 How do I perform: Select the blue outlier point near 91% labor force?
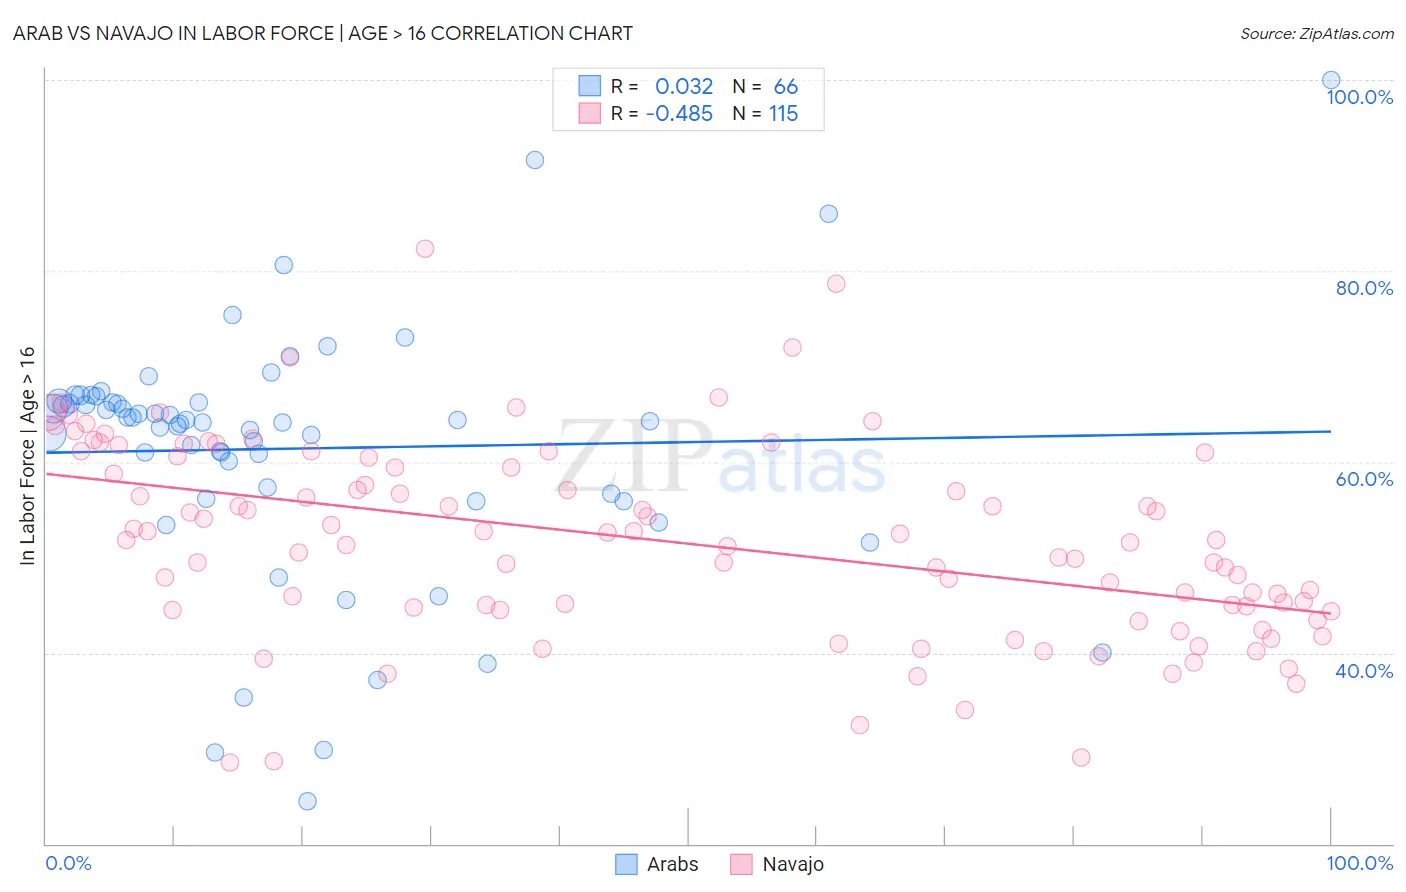(535, 160)
